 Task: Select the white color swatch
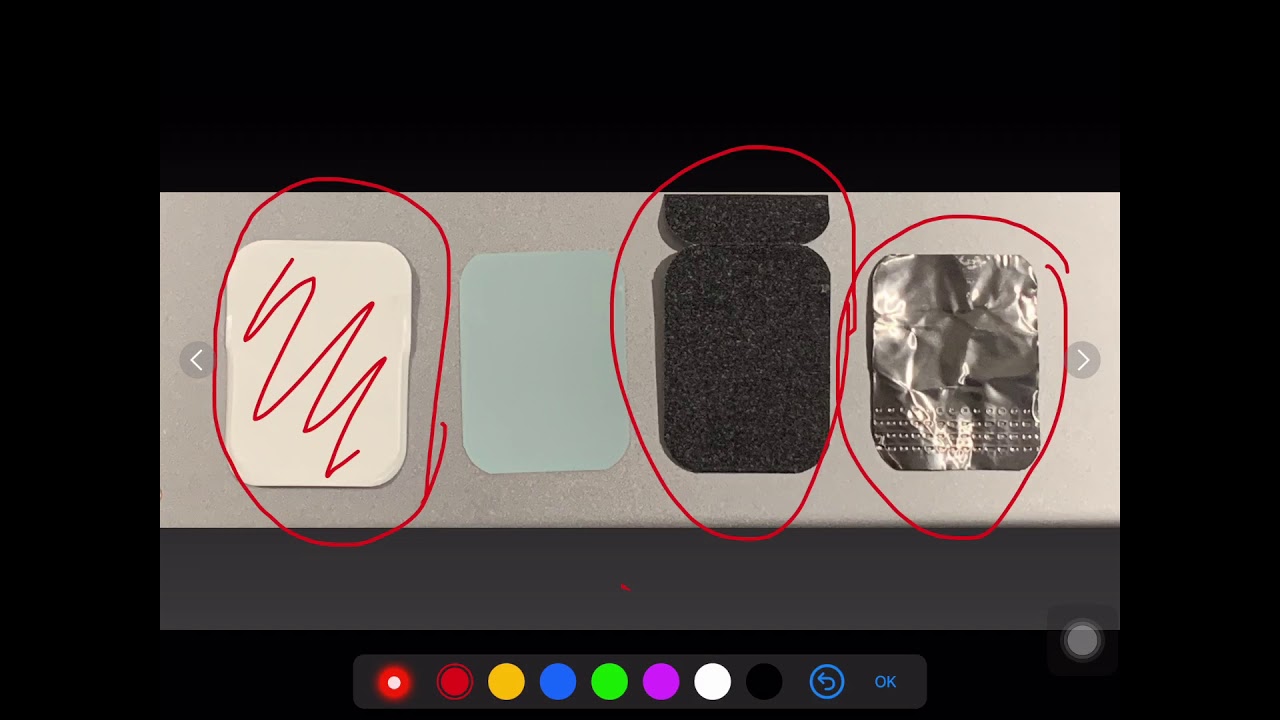712,682
